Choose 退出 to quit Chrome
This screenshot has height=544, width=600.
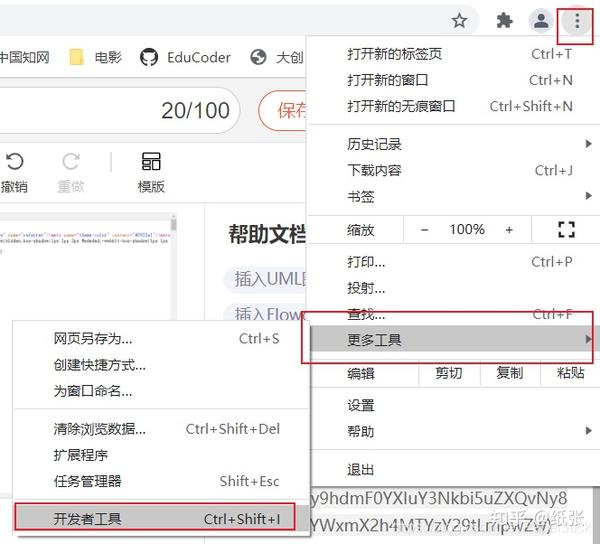(453, 469)
